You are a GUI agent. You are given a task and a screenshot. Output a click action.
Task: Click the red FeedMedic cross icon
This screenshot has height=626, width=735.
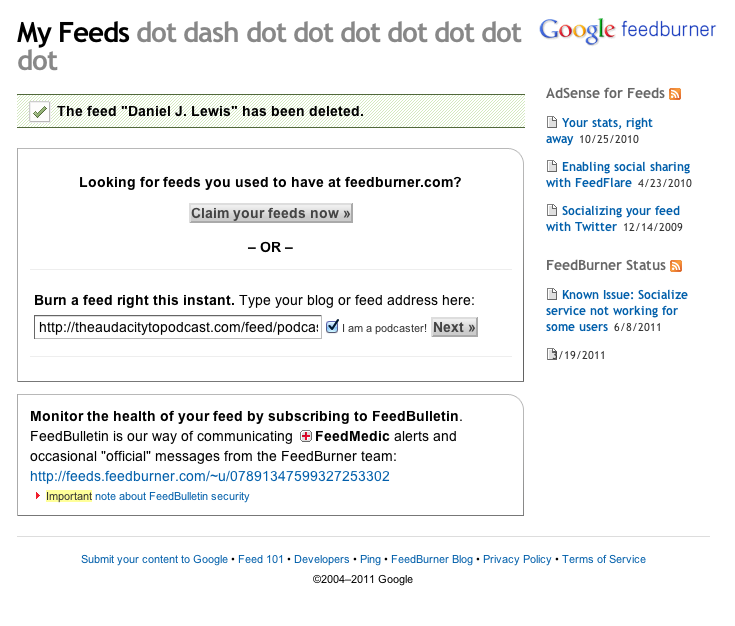point(306,437)
